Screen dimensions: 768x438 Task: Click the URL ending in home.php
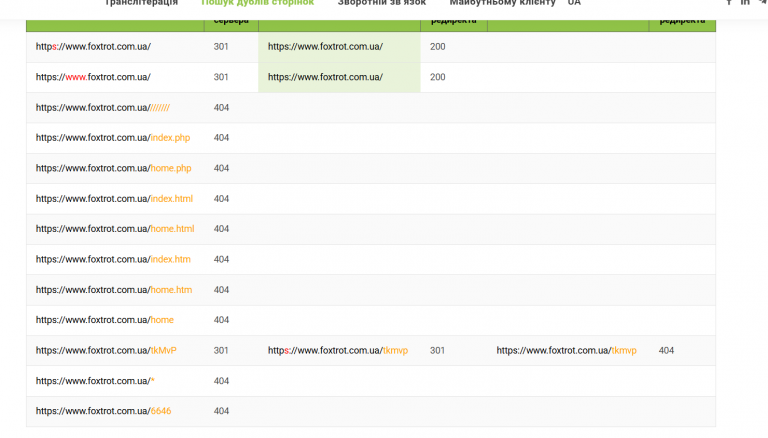pos(114,168)
